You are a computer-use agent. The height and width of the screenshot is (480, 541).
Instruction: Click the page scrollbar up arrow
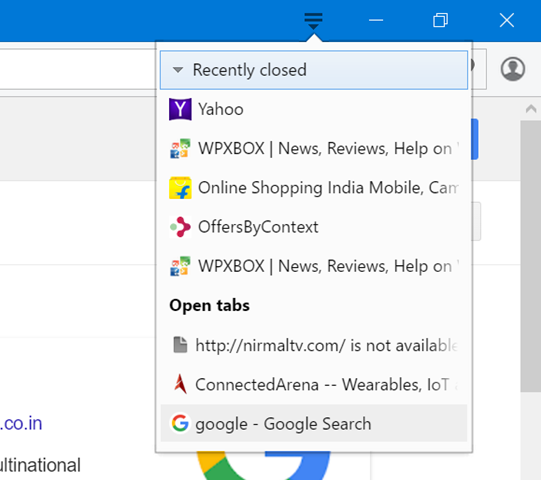pos(531,109)
